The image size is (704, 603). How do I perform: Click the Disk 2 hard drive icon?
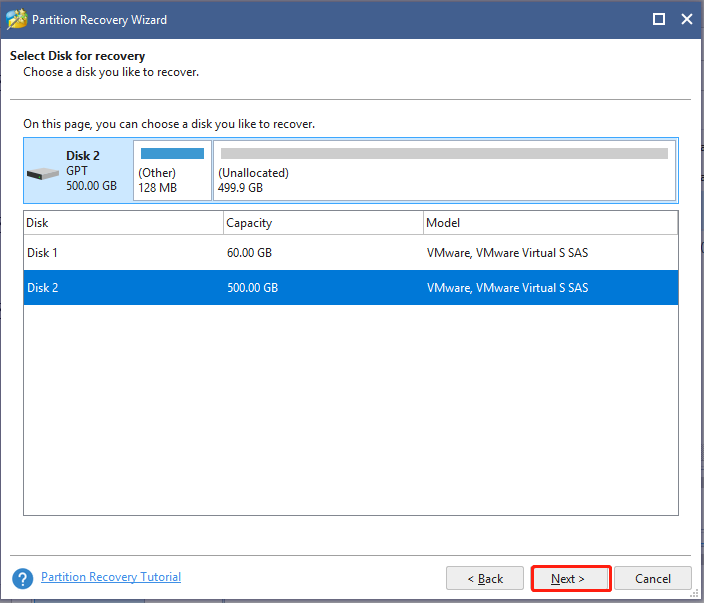pyautogui.click(x=43, y=173)
